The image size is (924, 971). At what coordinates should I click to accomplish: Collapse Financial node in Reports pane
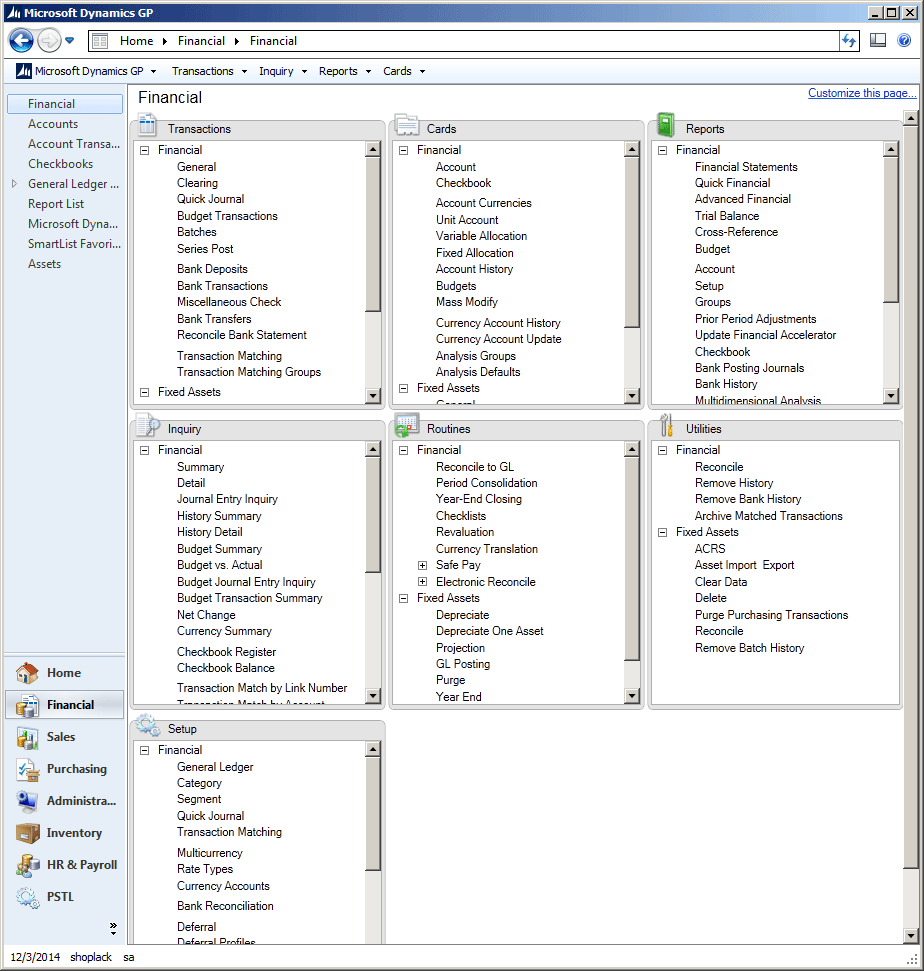coord(662,150)
